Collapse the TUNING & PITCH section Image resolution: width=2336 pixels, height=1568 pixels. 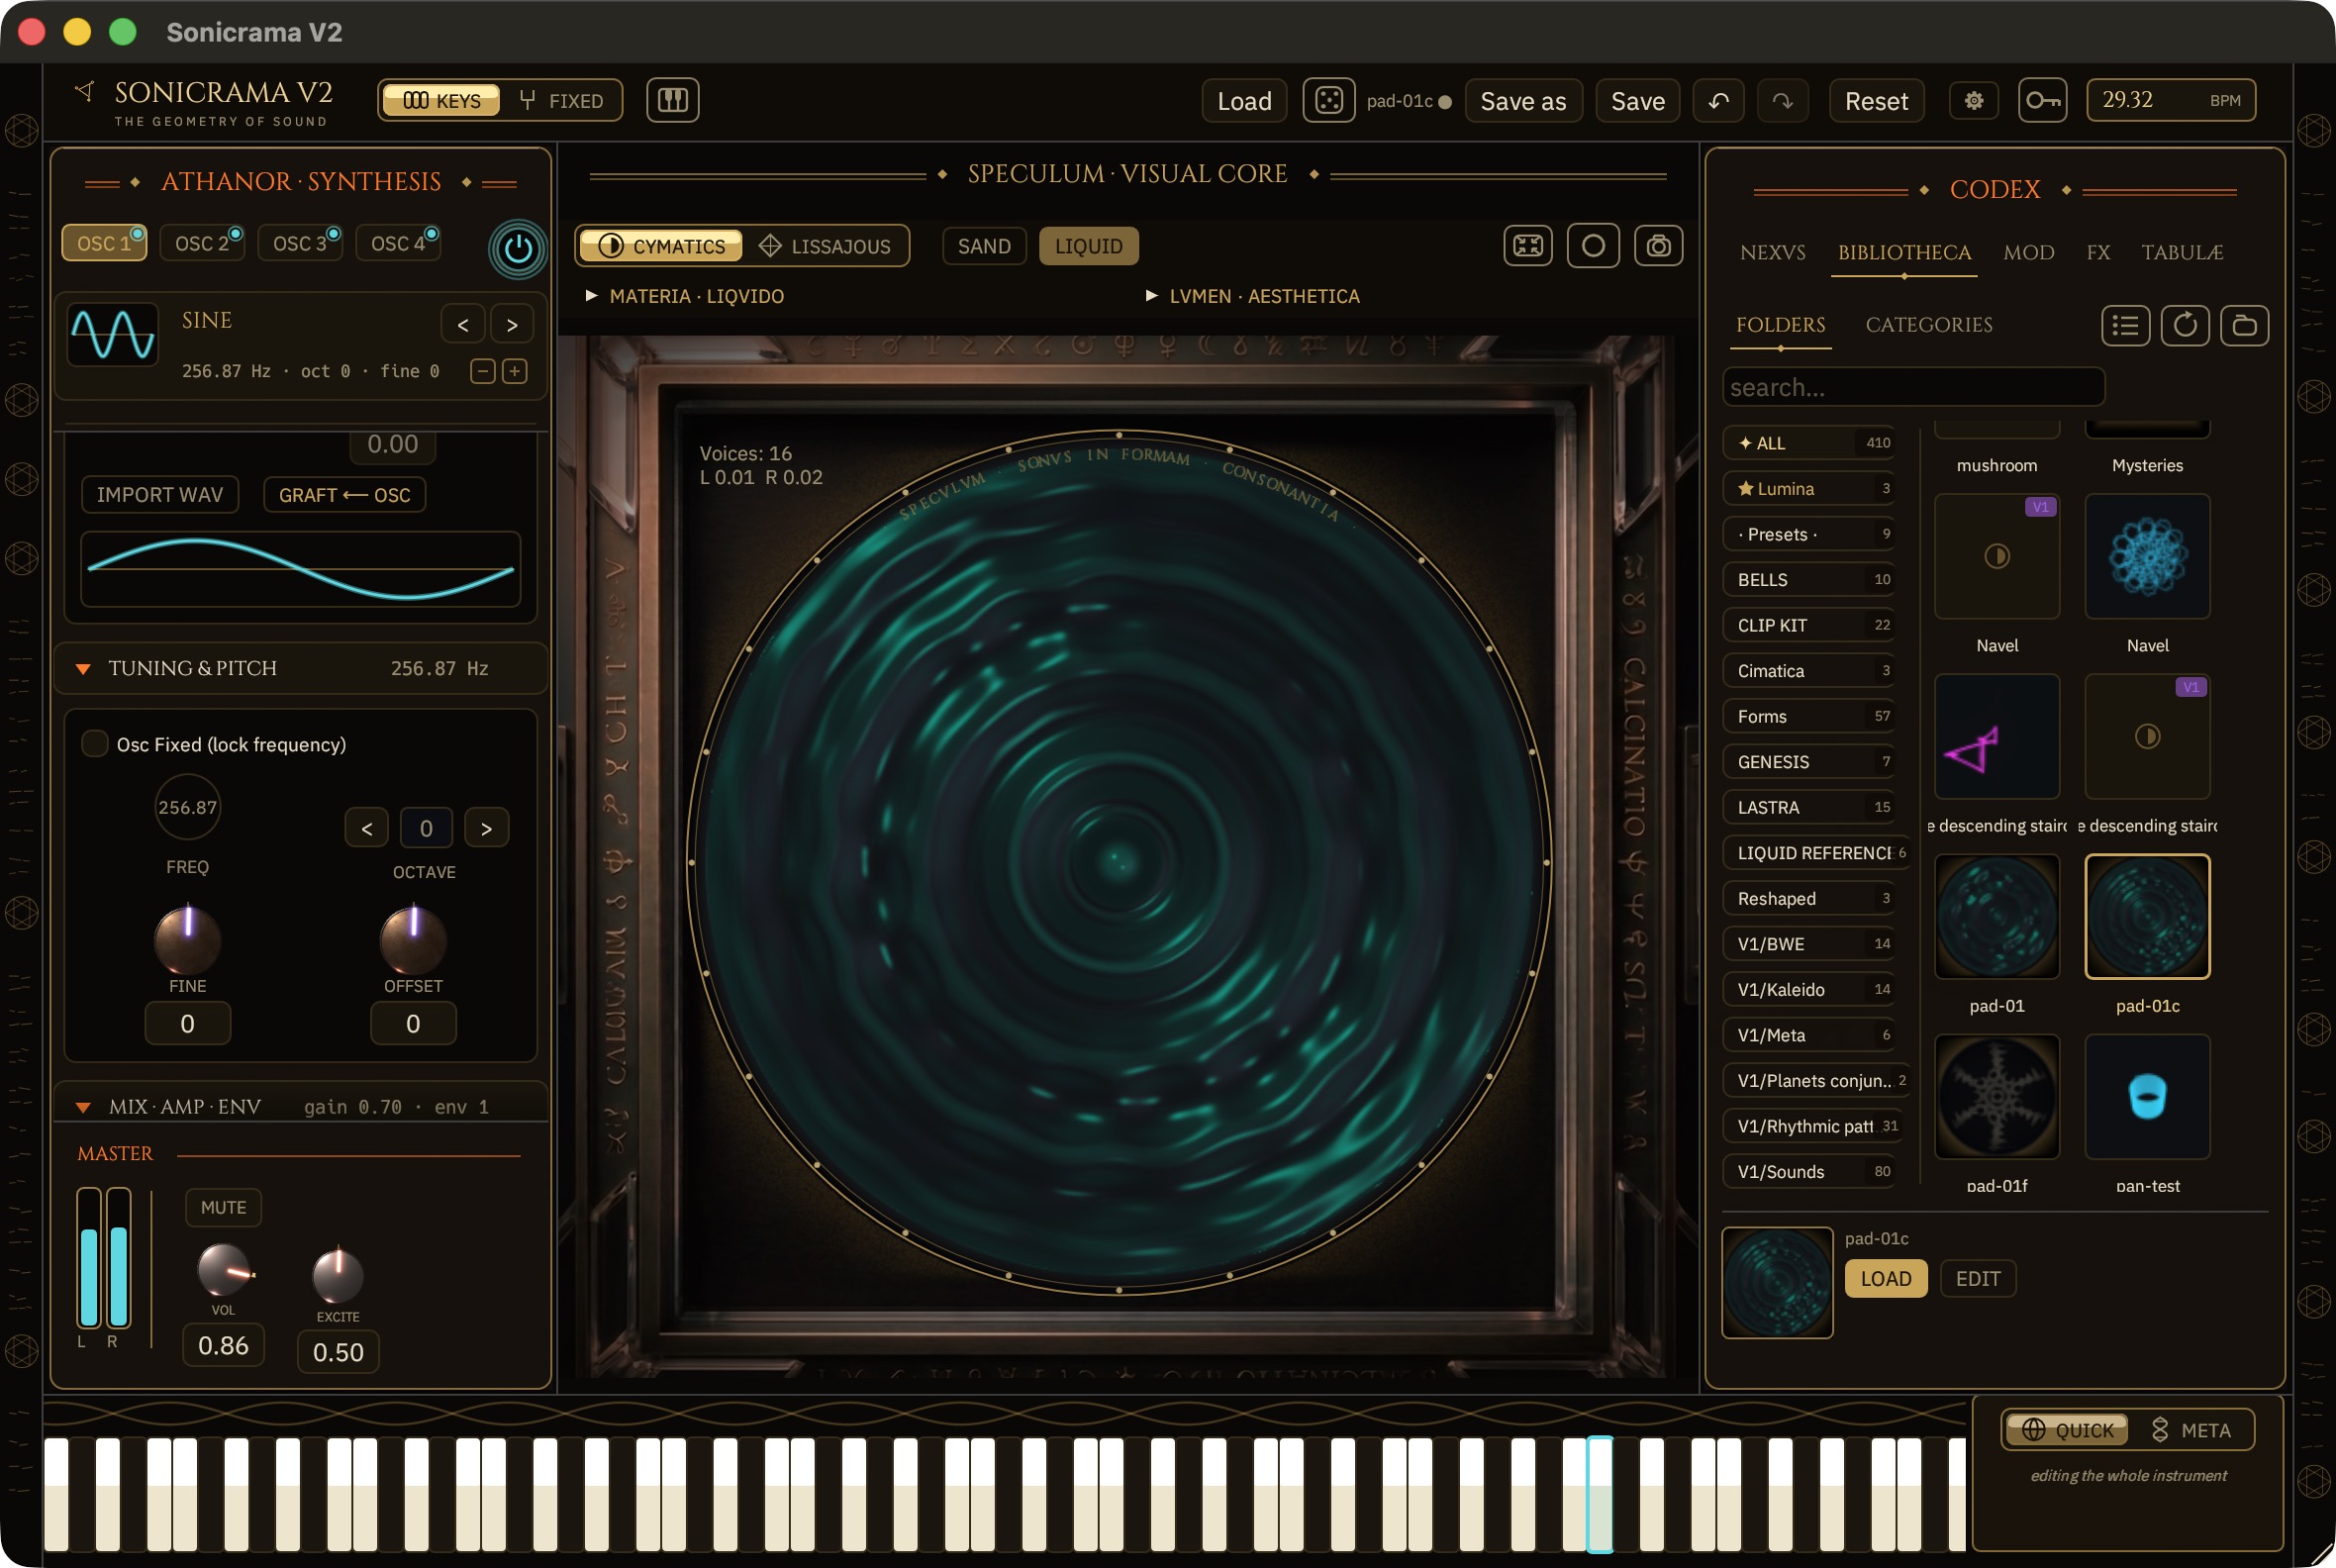(84, 669)
